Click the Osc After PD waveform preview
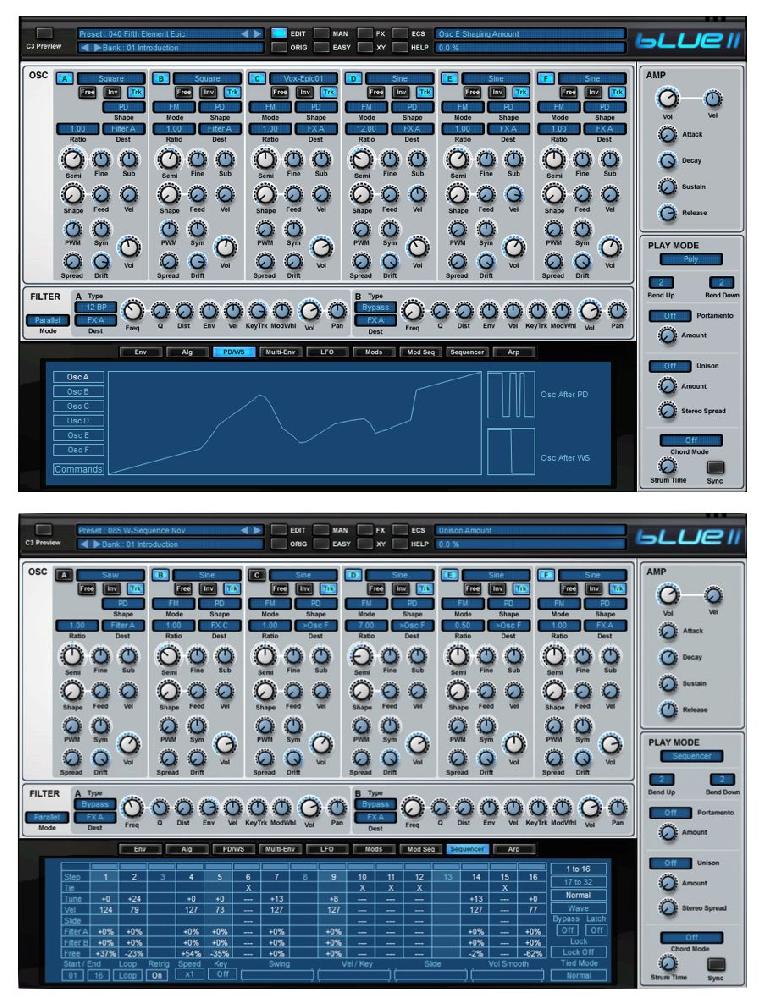The image size is (768, 1007). point(511,396)
